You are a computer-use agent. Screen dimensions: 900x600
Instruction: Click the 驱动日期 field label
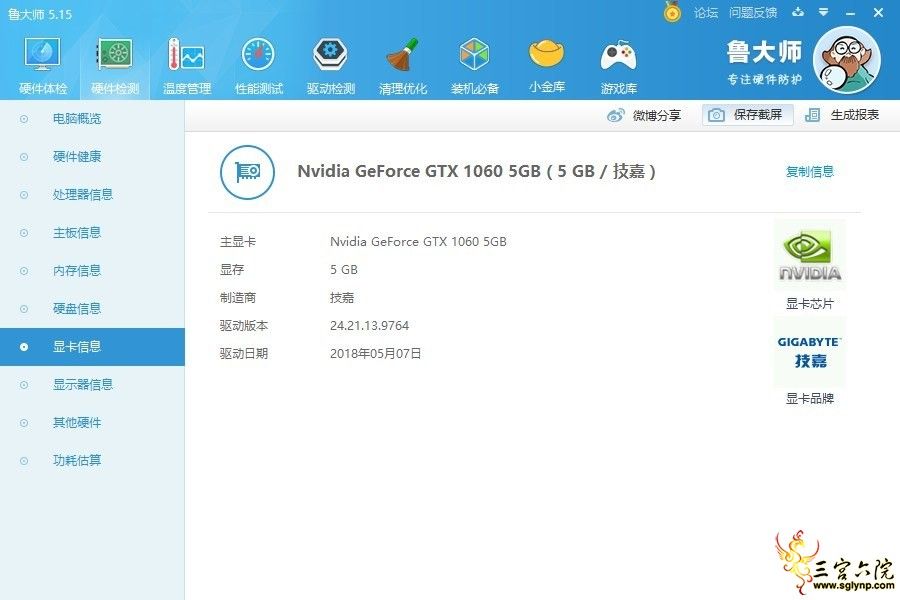point(244,354)
